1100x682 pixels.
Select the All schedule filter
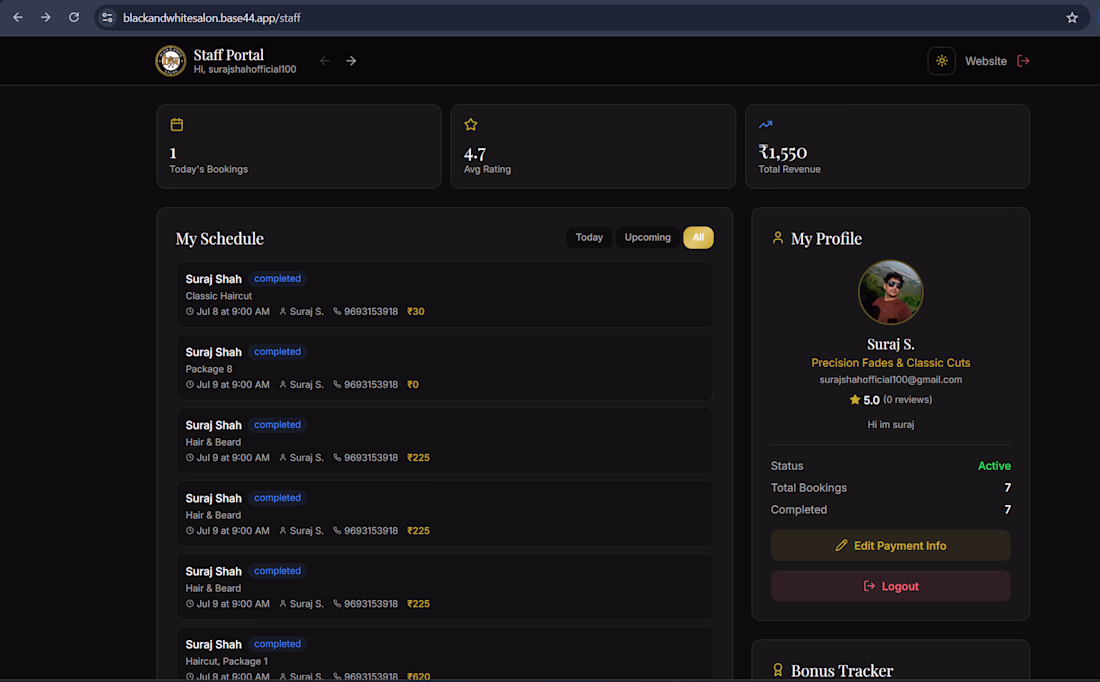tap(698, 237)
